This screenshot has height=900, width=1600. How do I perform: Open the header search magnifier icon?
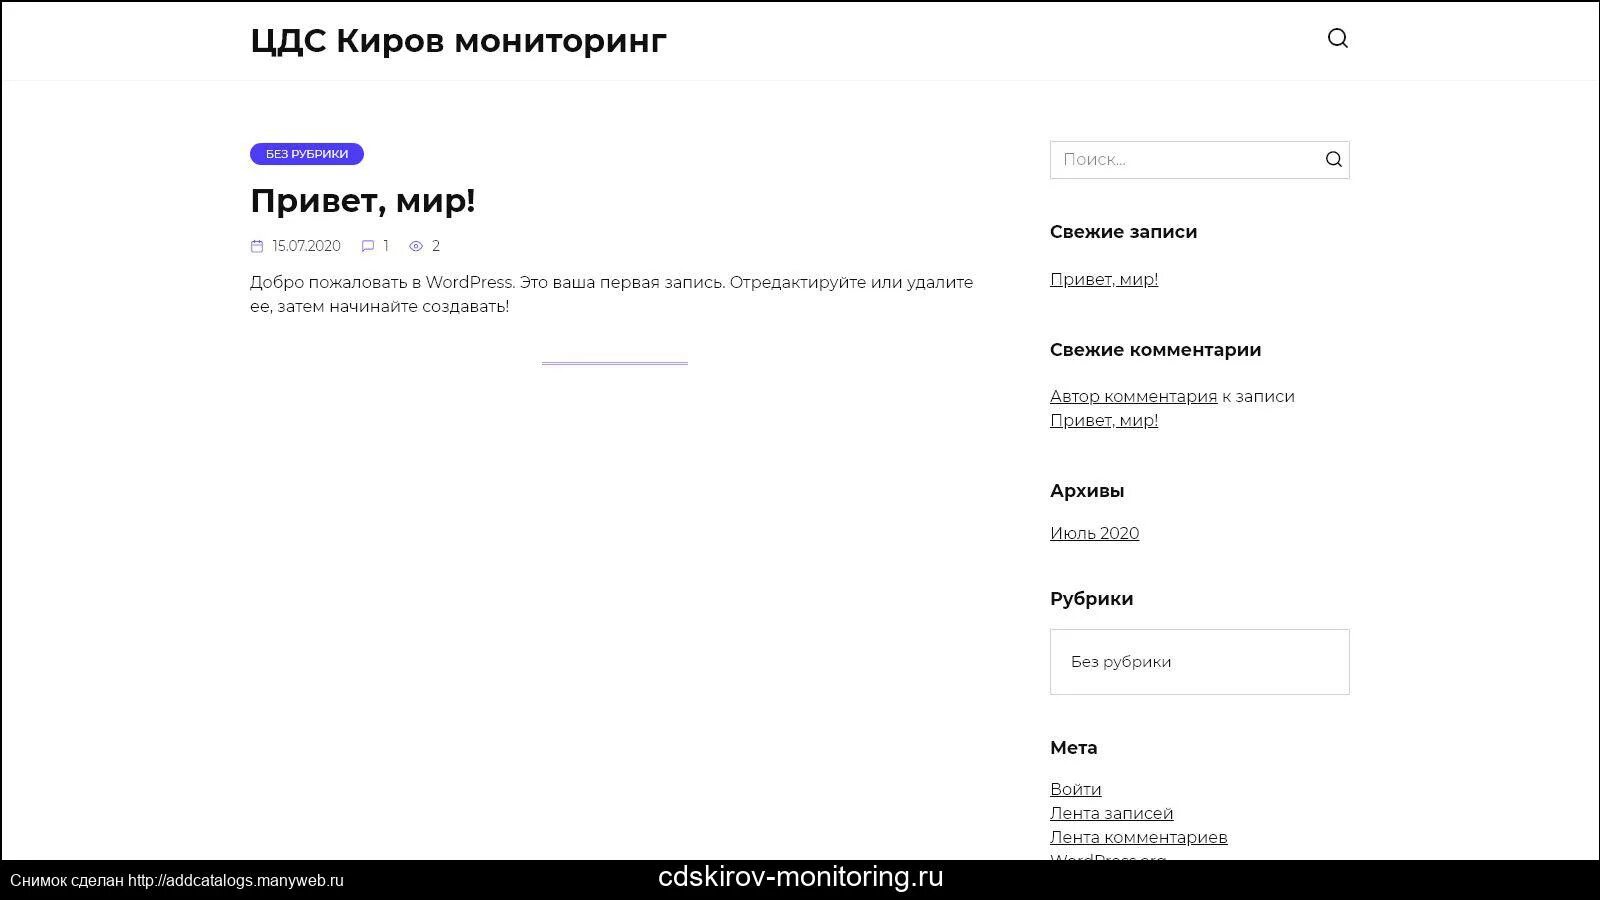click(1337, 39)
